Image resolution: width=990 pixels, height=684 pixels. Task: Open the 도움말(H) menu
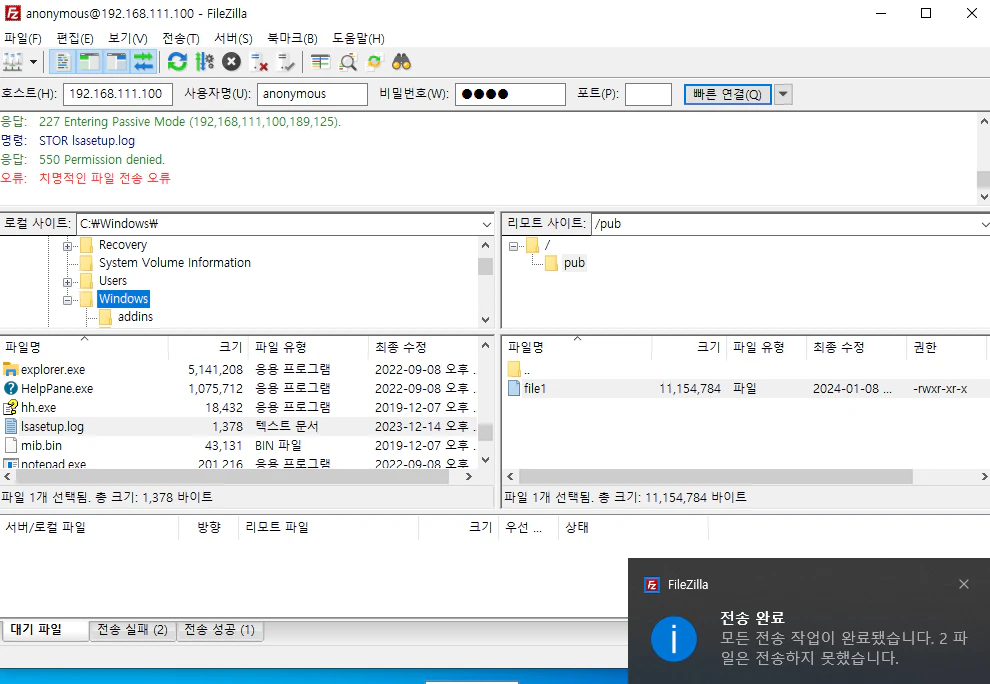pos(359,39)
